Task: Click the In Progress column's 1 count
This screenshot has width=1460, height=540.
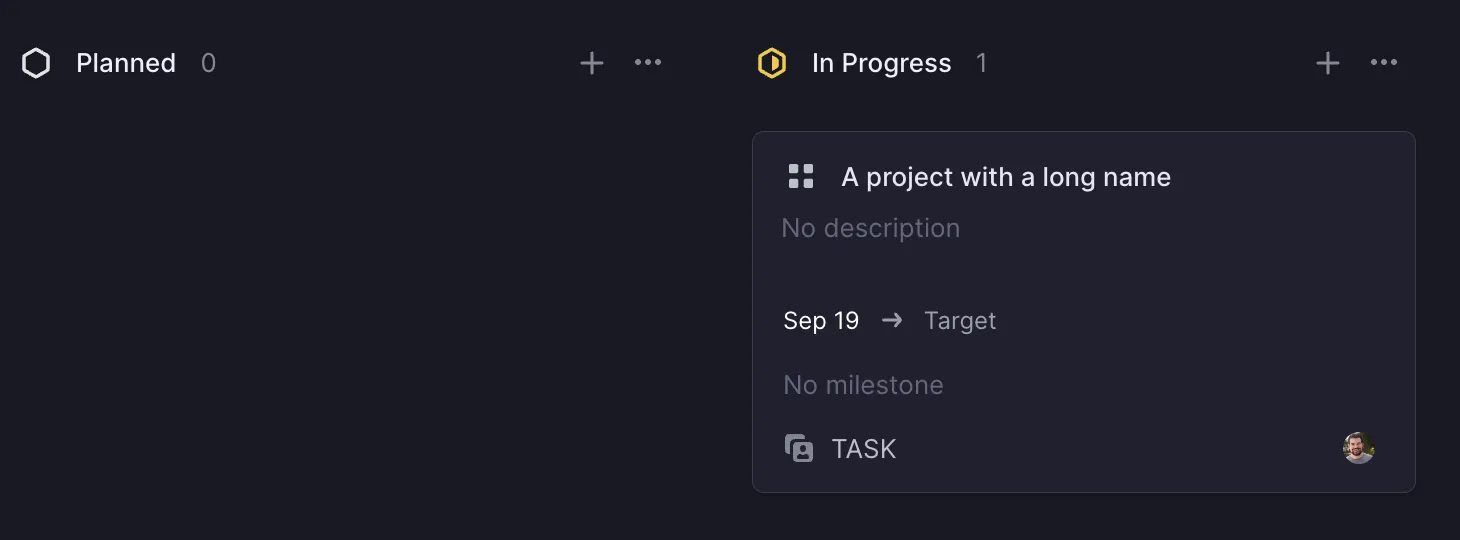Action: point(982,64)
